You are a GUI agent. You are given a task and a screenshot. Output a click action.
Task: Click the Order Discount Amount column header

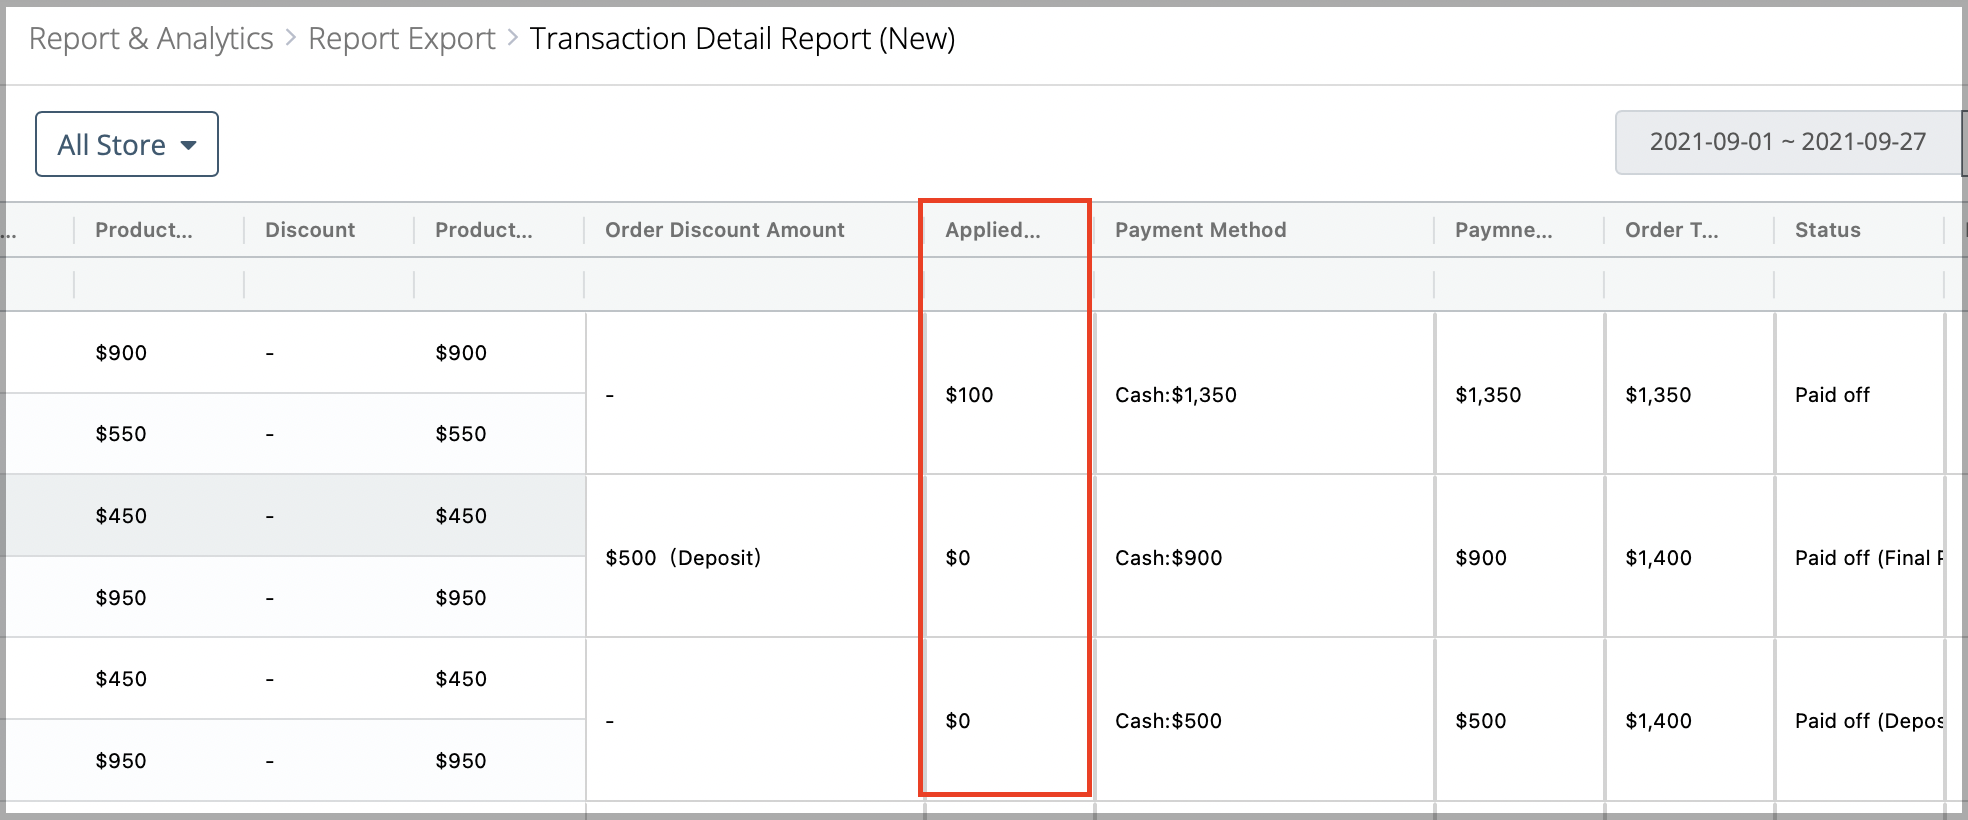point(725,230)
